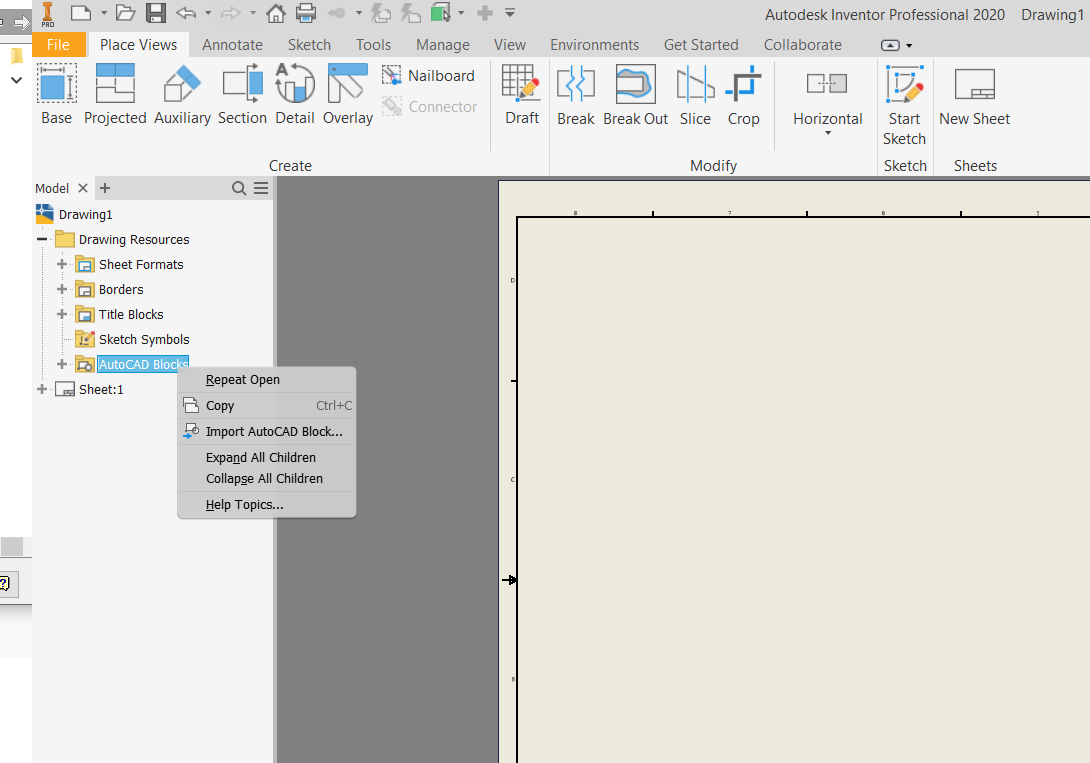Search the Model browser
Image resolution: width=1090 pixels, height=763 pixels.
pos(238,188)
